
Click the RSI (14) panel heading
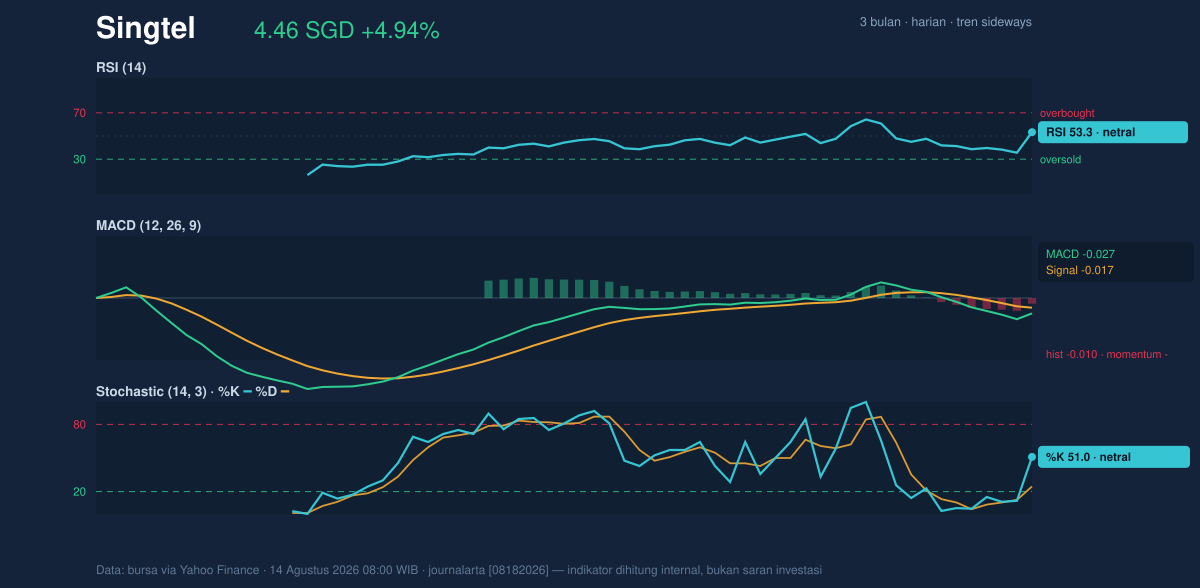121,68
